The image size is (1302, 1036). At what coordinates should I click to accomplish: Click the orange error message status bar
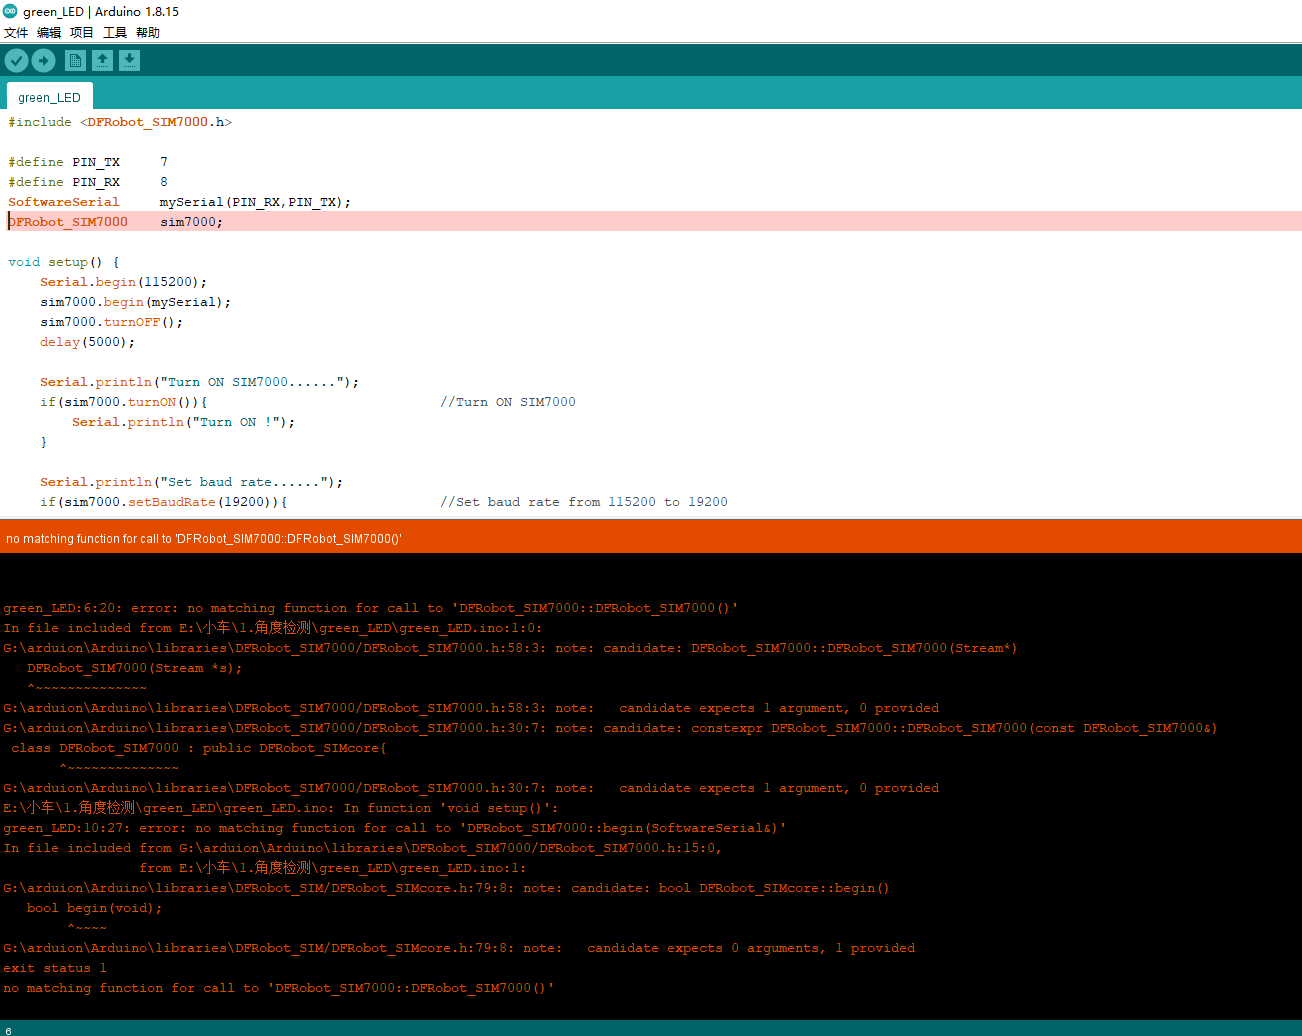click(x=651, y=538)
